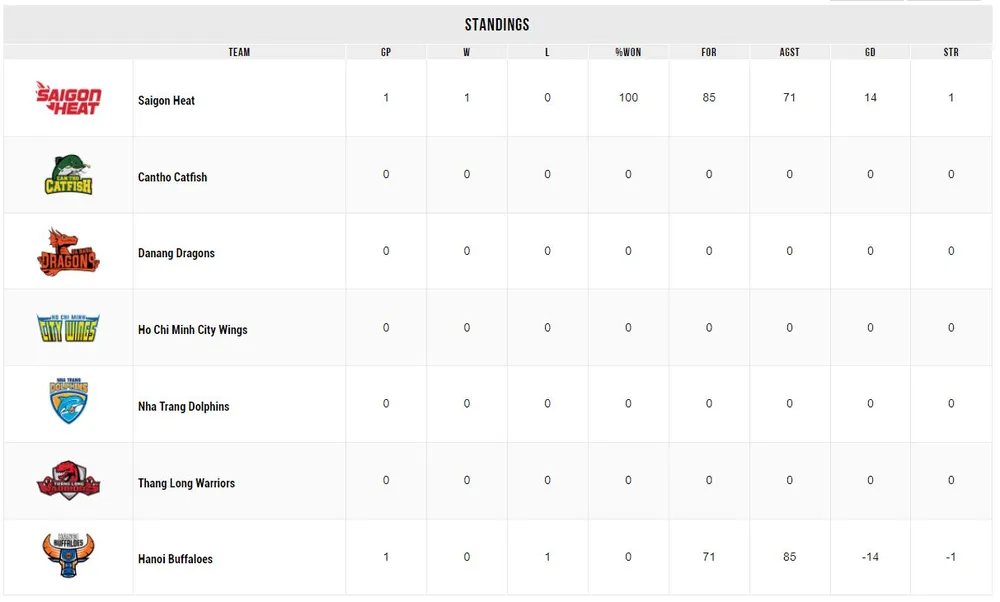
Task: Sort standings by the GP column header
Action: (386, 52)
